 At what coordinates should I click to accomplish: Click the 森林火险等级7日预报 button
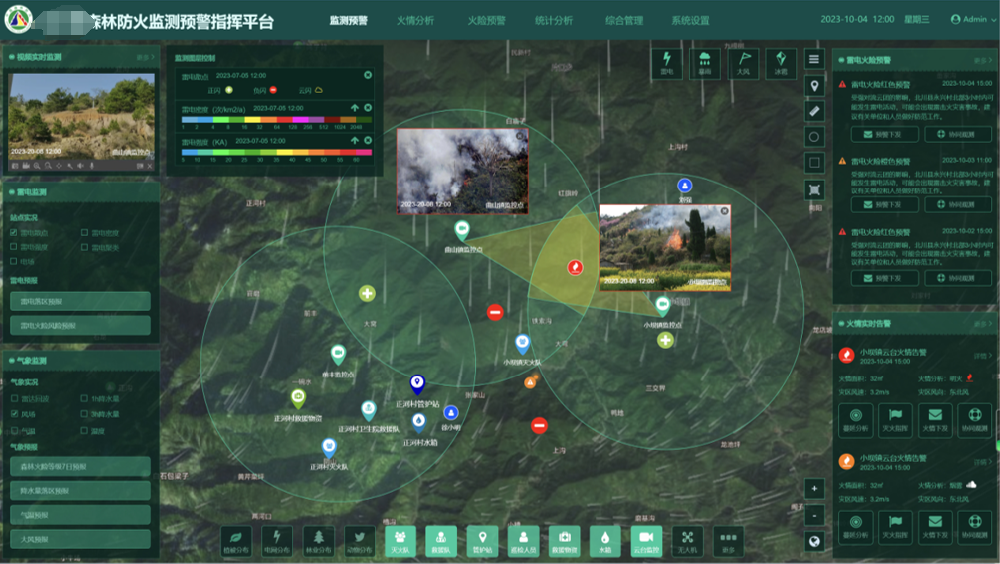[80, 467]
